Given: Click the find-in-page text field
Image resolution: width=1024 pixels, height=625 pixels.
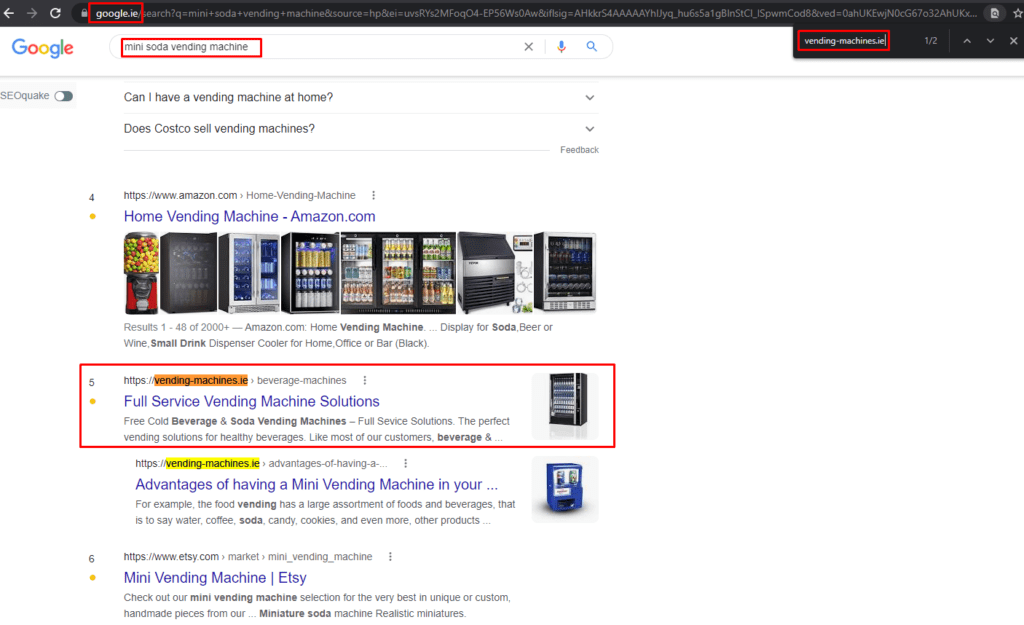Looking at the screenshot, I should point(844,40).
